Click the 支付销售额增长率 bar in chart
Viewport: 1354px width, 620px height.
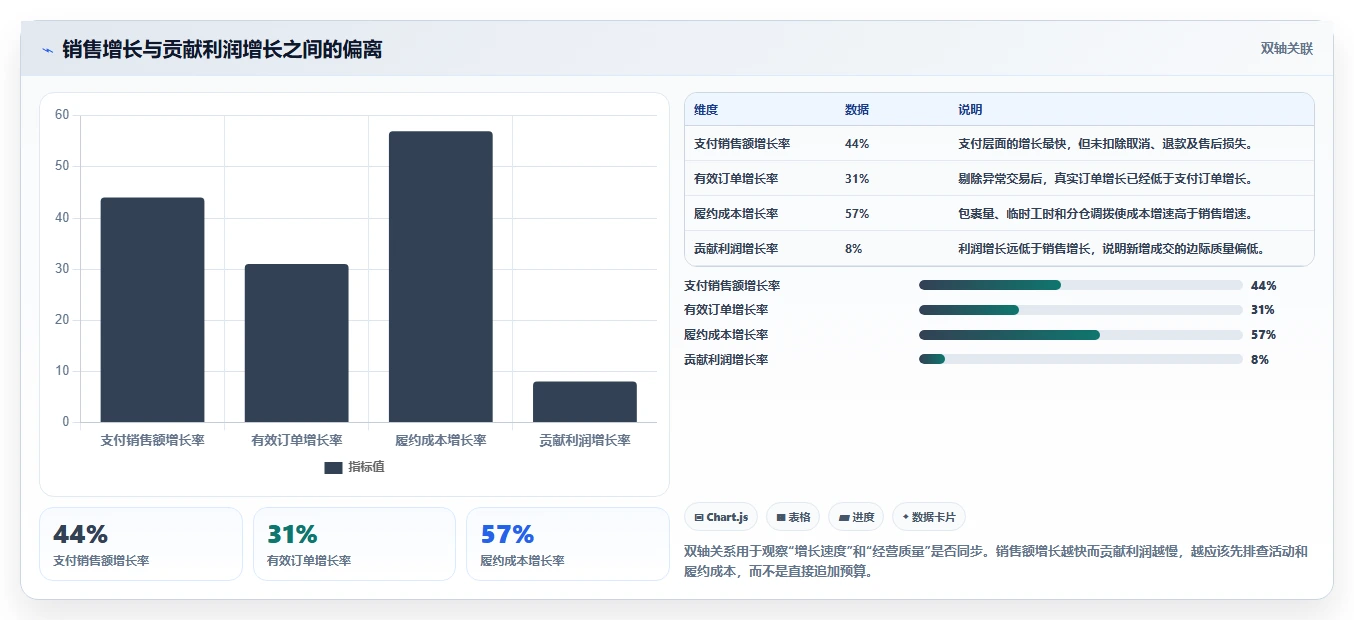(152, 310)
